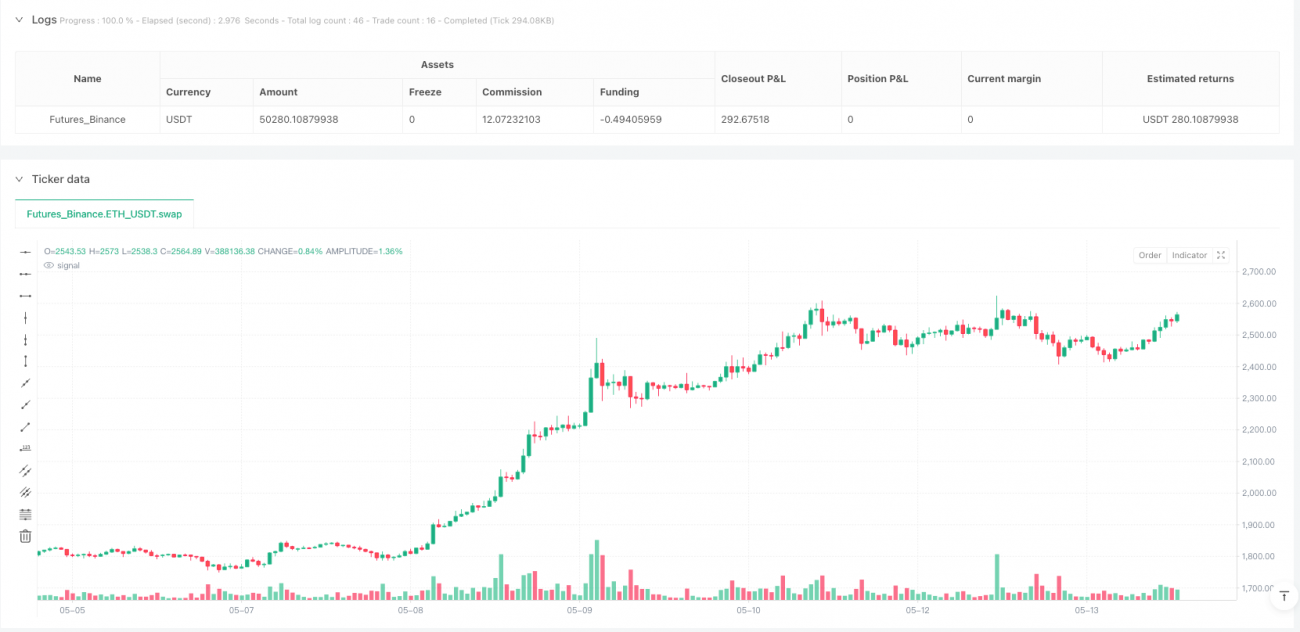Image resolution: width=1300 pixels, height=632 pixels.
Task: Collapse the Ticker data section
Action: [18, 179]
